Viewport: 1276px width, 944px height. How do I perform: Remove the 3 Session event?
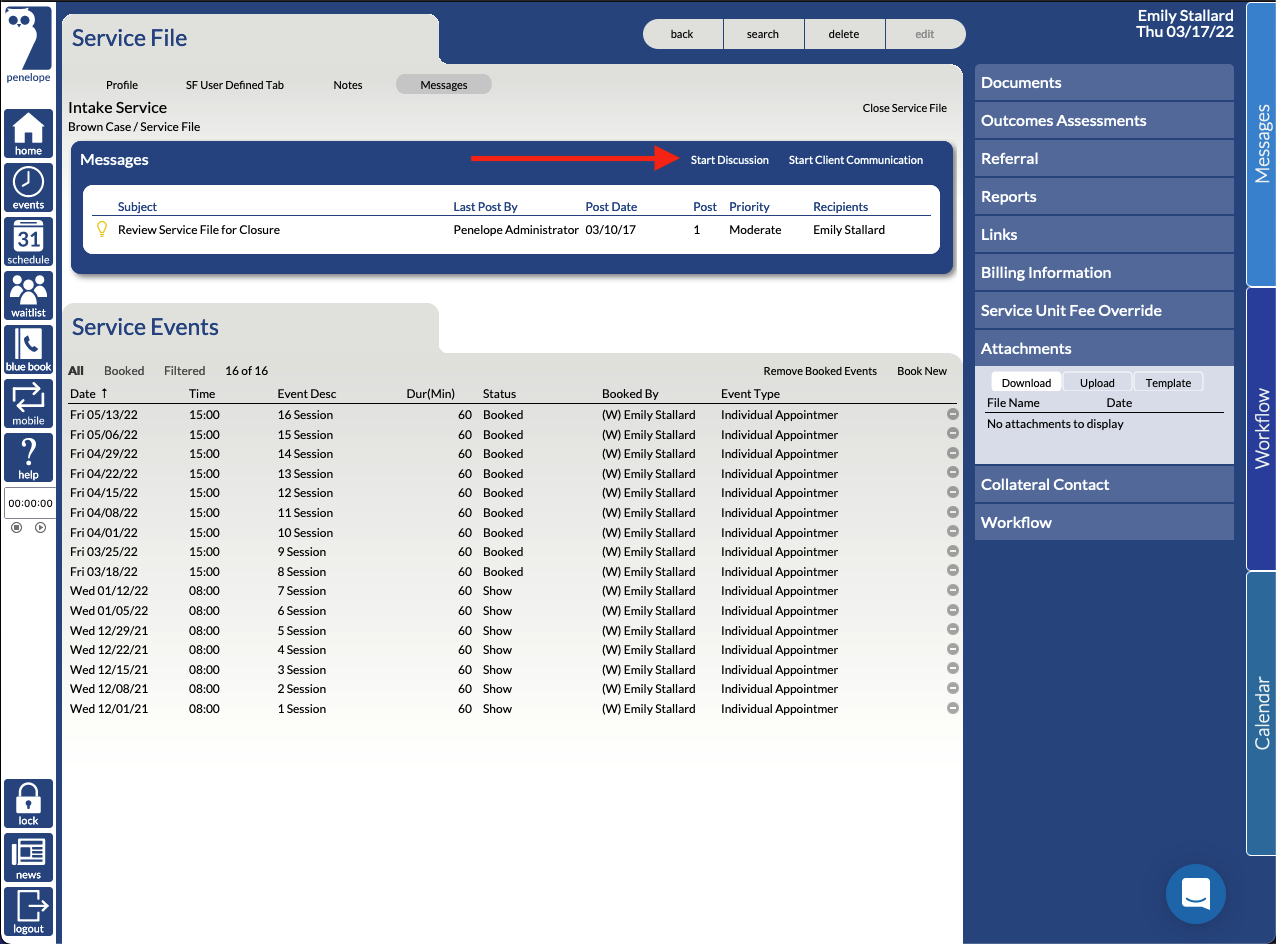(953, 669)
